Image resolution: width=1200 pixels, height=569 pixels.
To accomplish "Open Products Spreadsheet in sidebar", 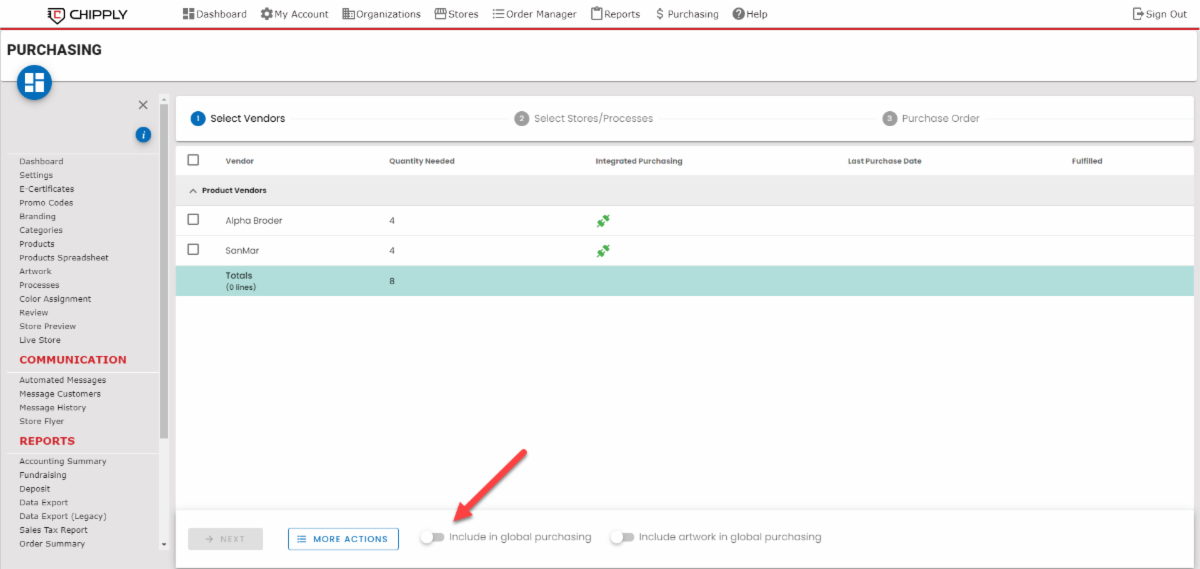I will click(64, 258).
